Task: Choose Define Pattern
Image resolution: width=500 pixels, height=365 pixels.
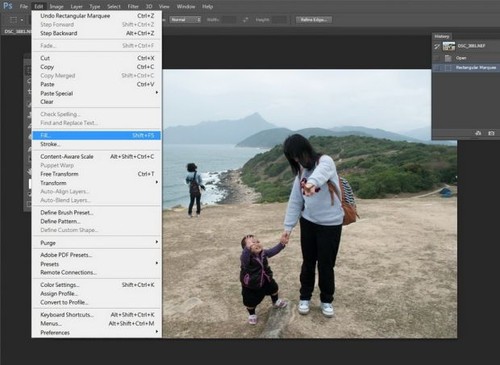Action: click(x=96, y=221)
